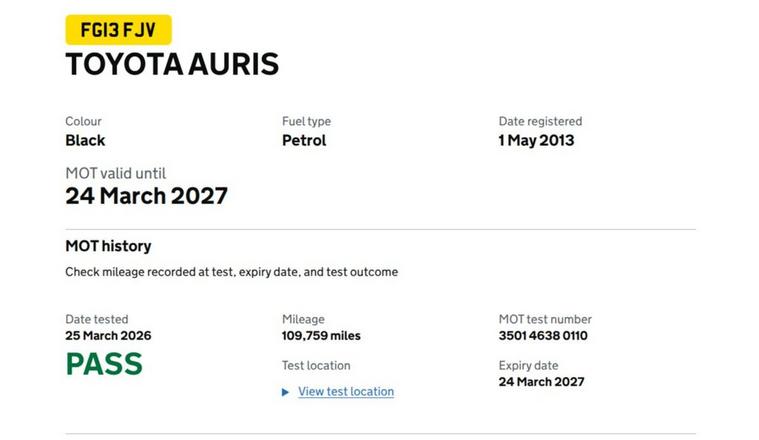The width and height of the screenshot is (759, 440).
Task: Click the MOT history section heading
Action: point(108,246)
